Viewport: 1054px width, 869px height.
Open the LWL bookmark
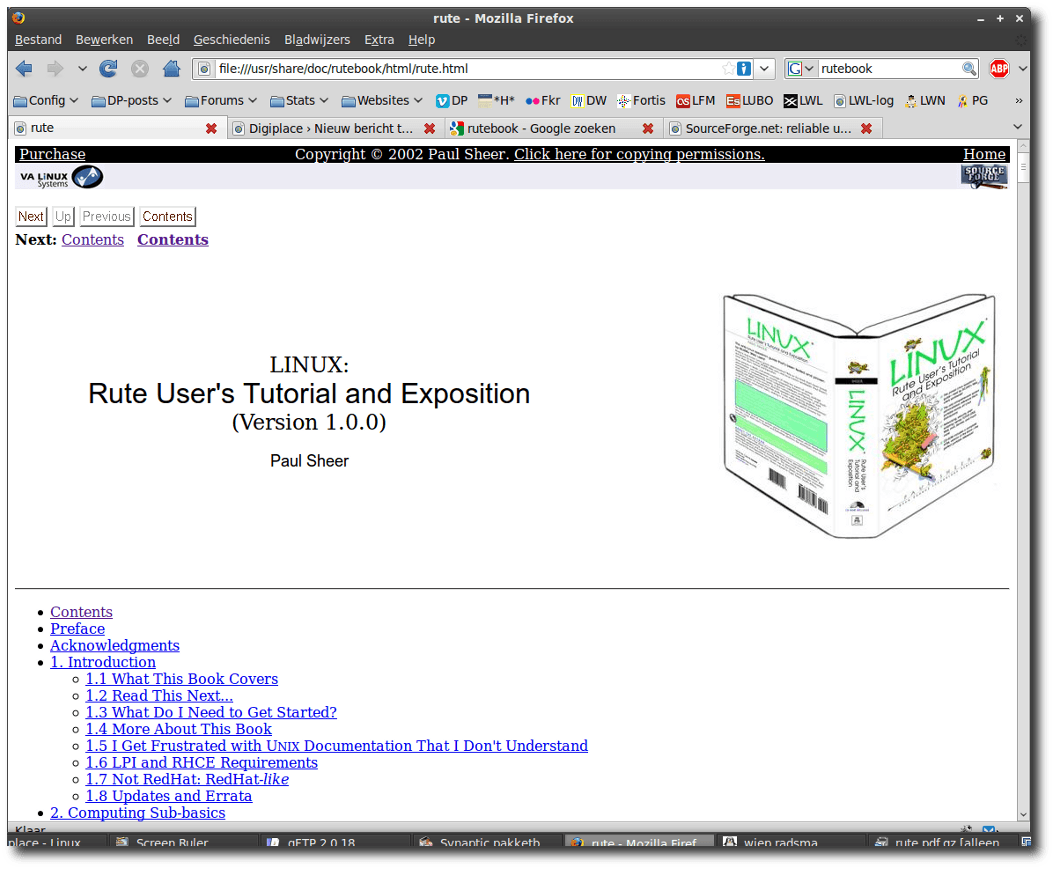(803, 101)
